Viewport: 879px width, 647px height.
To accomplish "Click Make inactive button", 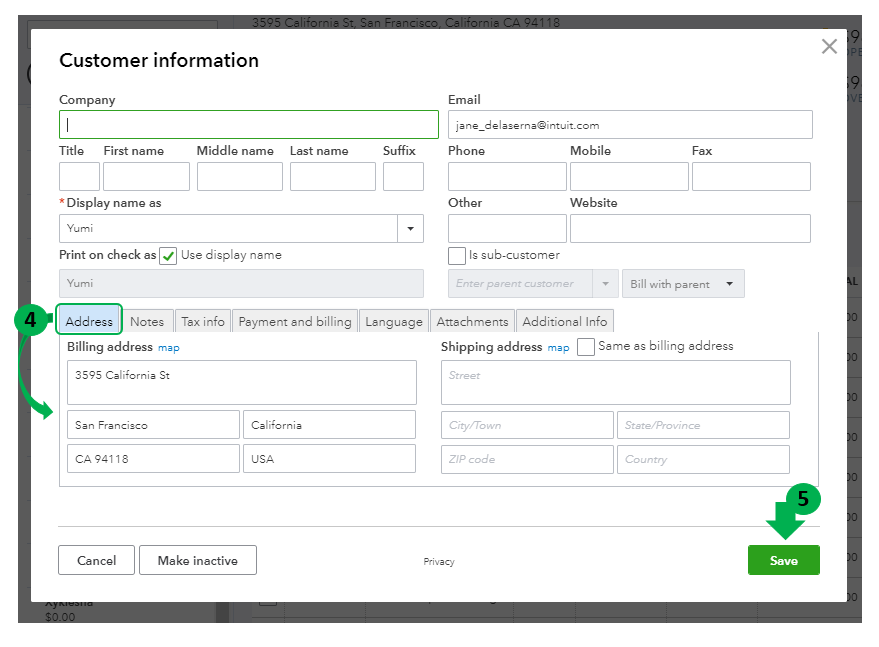I will pos(197,561).
